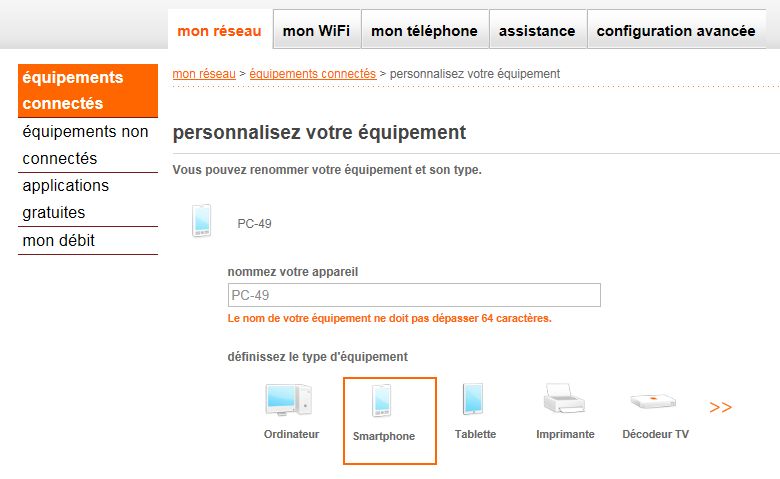The image size is (780, 479).
Task: Choose the Décodeur TV icon
Action: [x=655, y=401]
